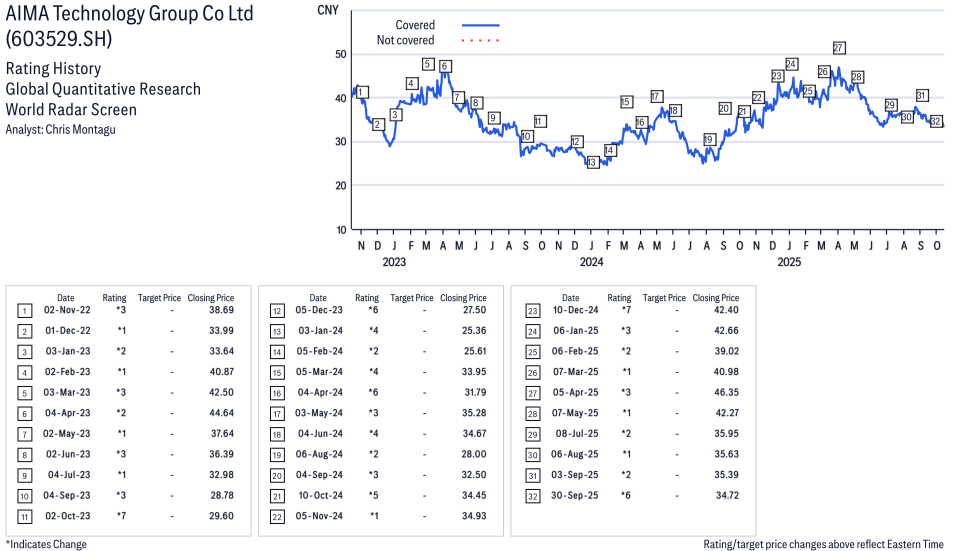
Task: Click chart marker 32 at the line's end
Action: click(x=936, y=121)
